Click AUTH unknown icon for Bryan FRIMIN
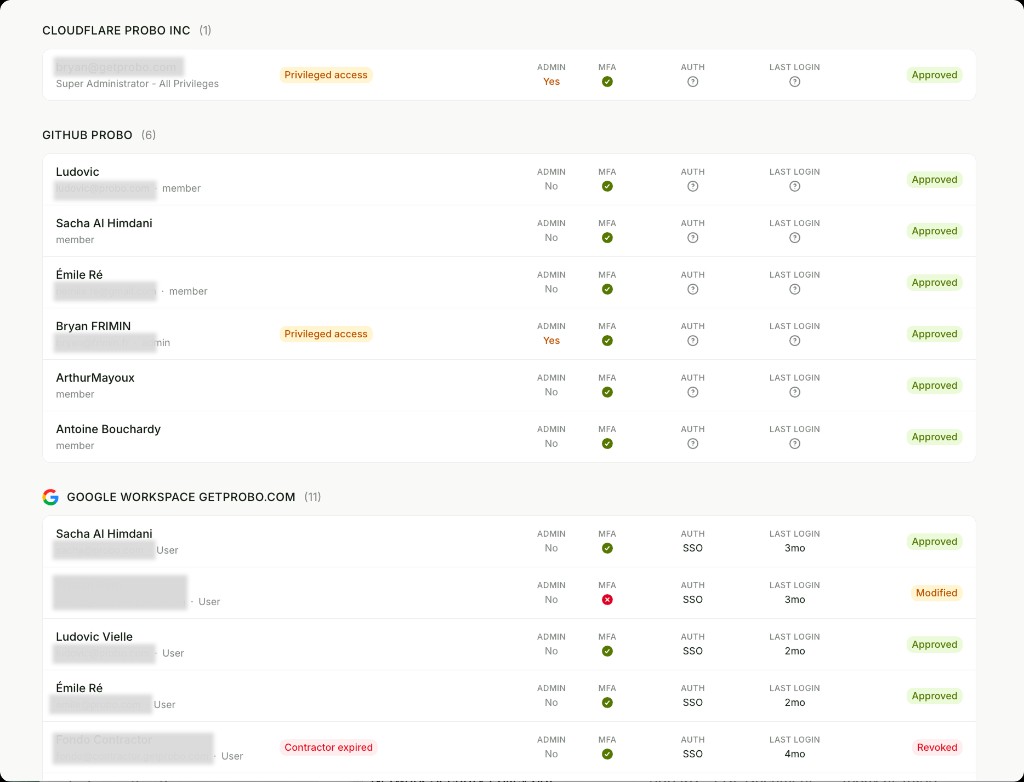 point(693,340)
